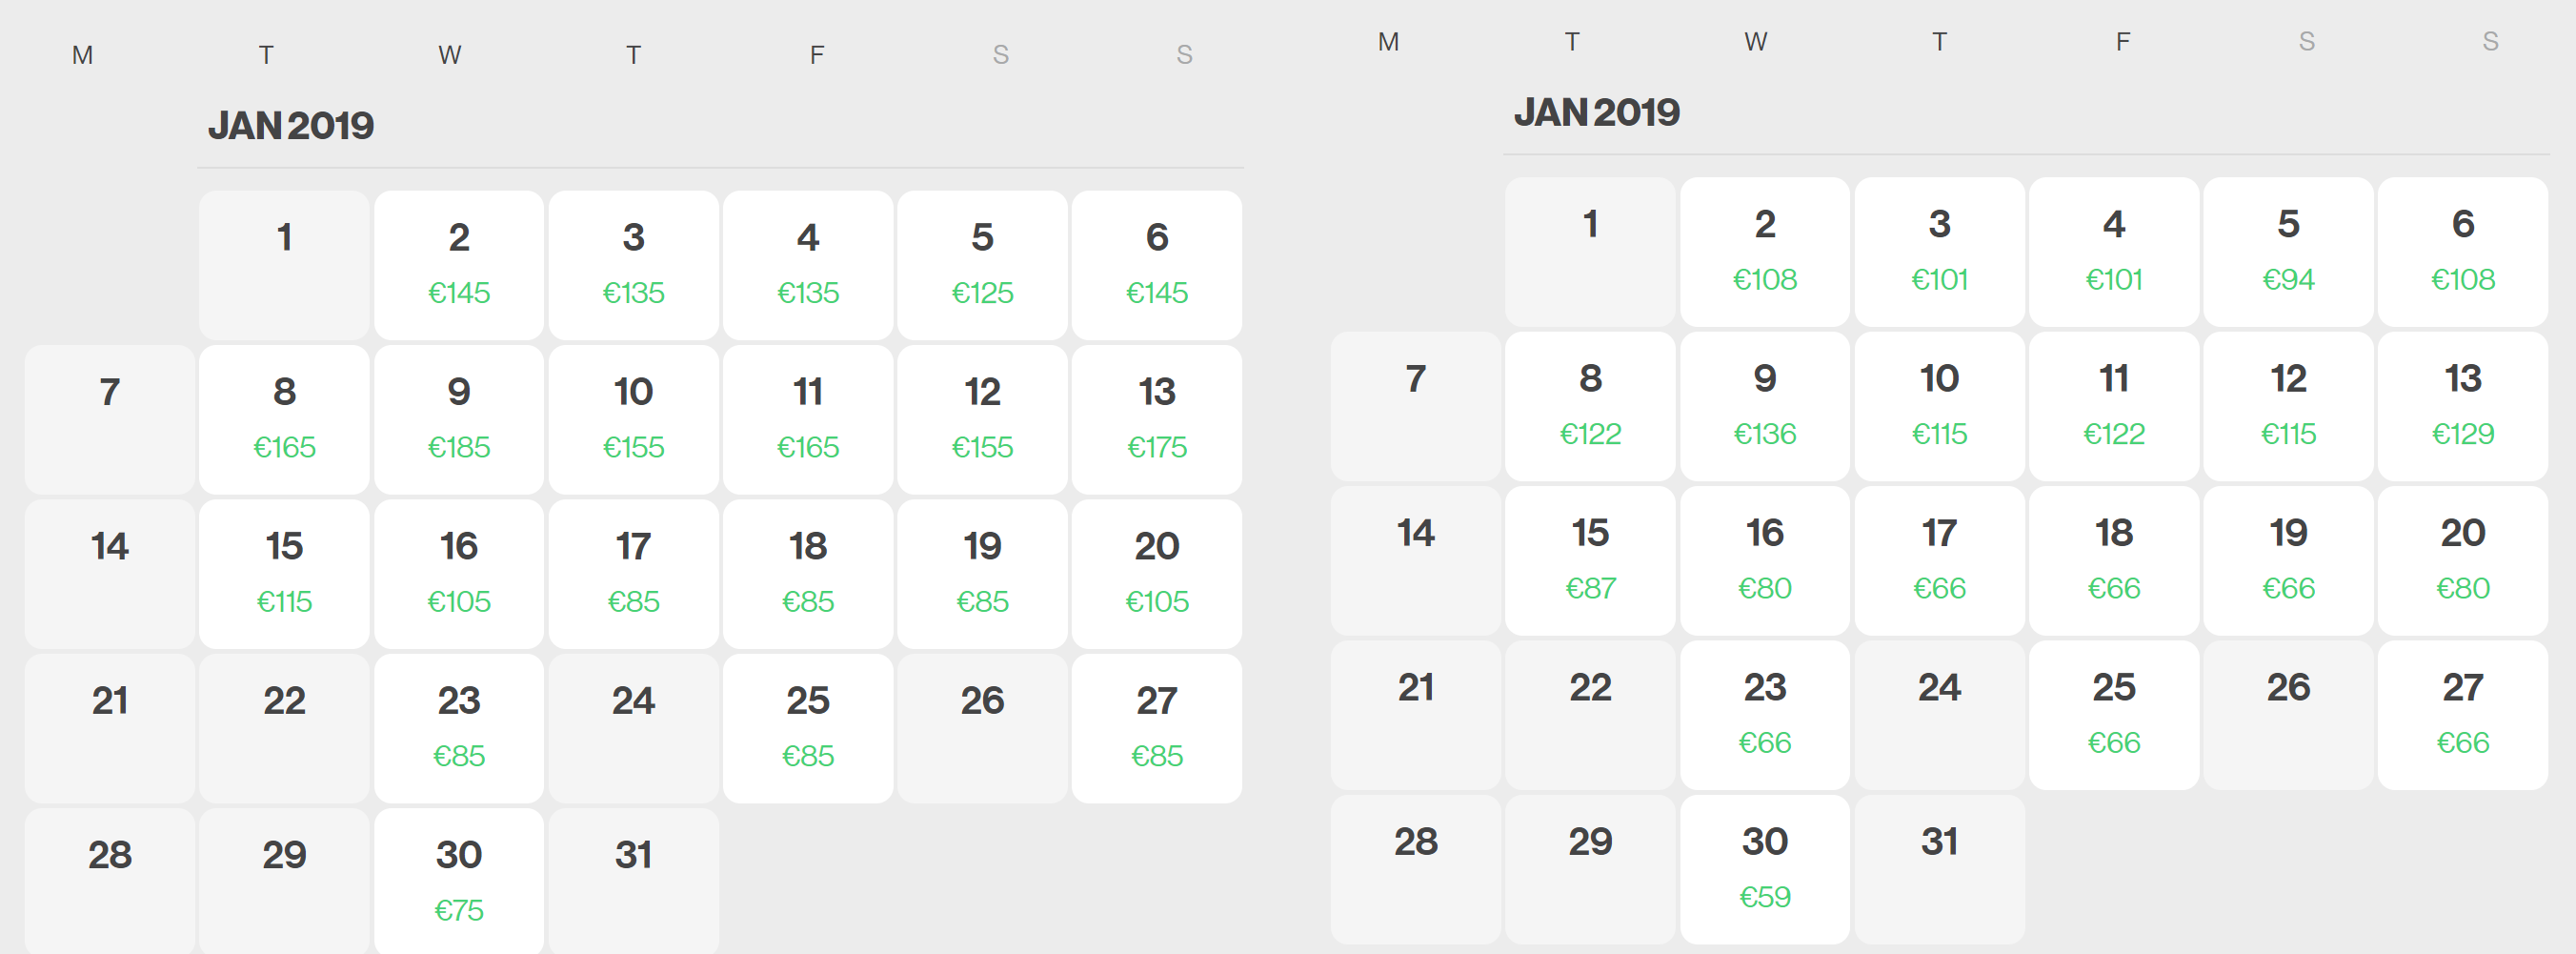
Task: Choose January 9 costing €185
Action: click(459, 418)
